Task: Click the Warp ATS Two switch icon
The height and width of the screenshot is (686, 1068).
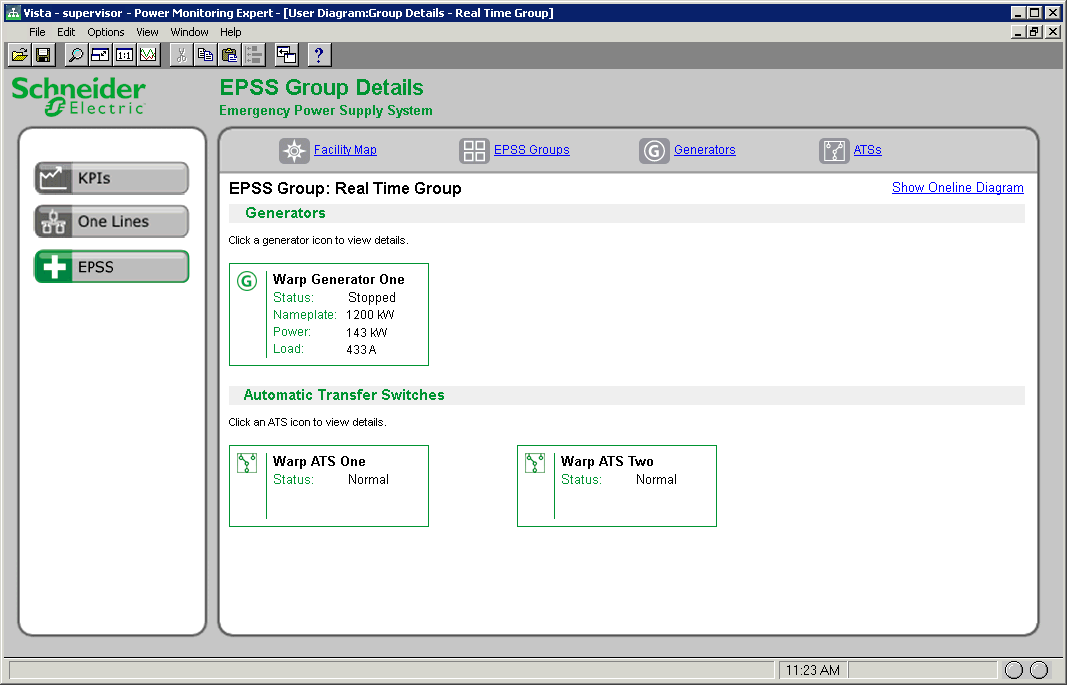Action: click(535, 462)
